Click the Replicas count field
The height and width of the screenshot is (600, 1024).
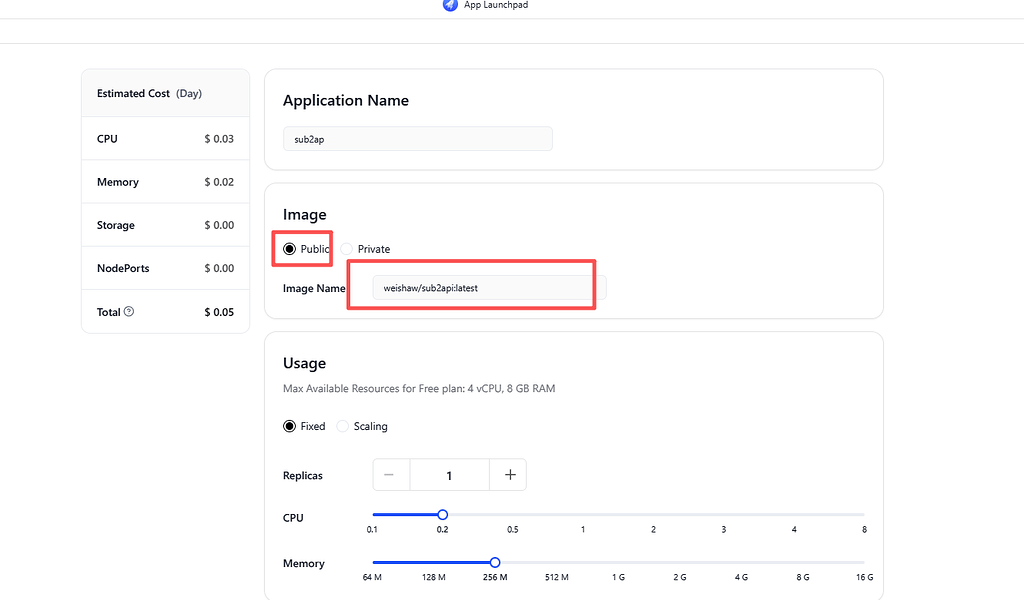pyautogui.click(x=449, y=475)
